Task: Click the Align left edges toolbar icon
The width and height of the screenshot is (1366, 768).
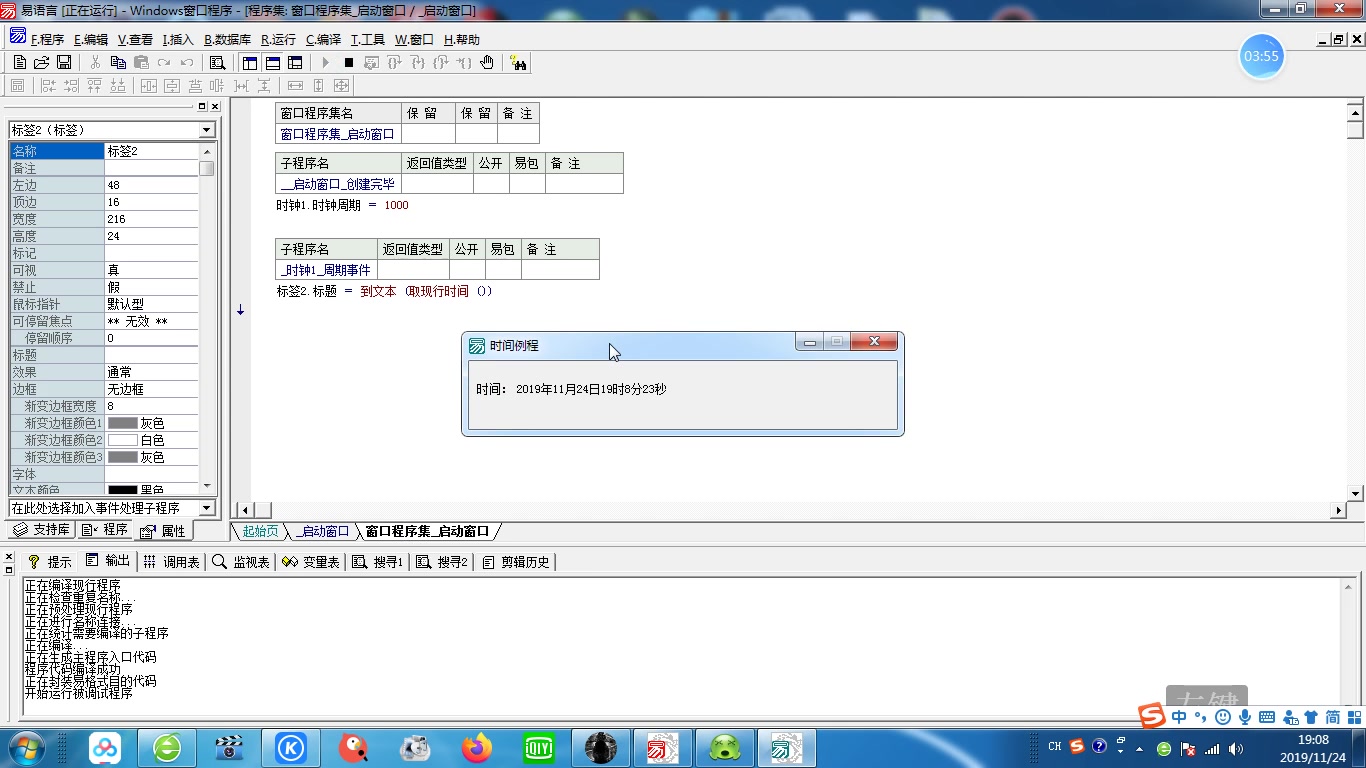Action: [49, 86]
